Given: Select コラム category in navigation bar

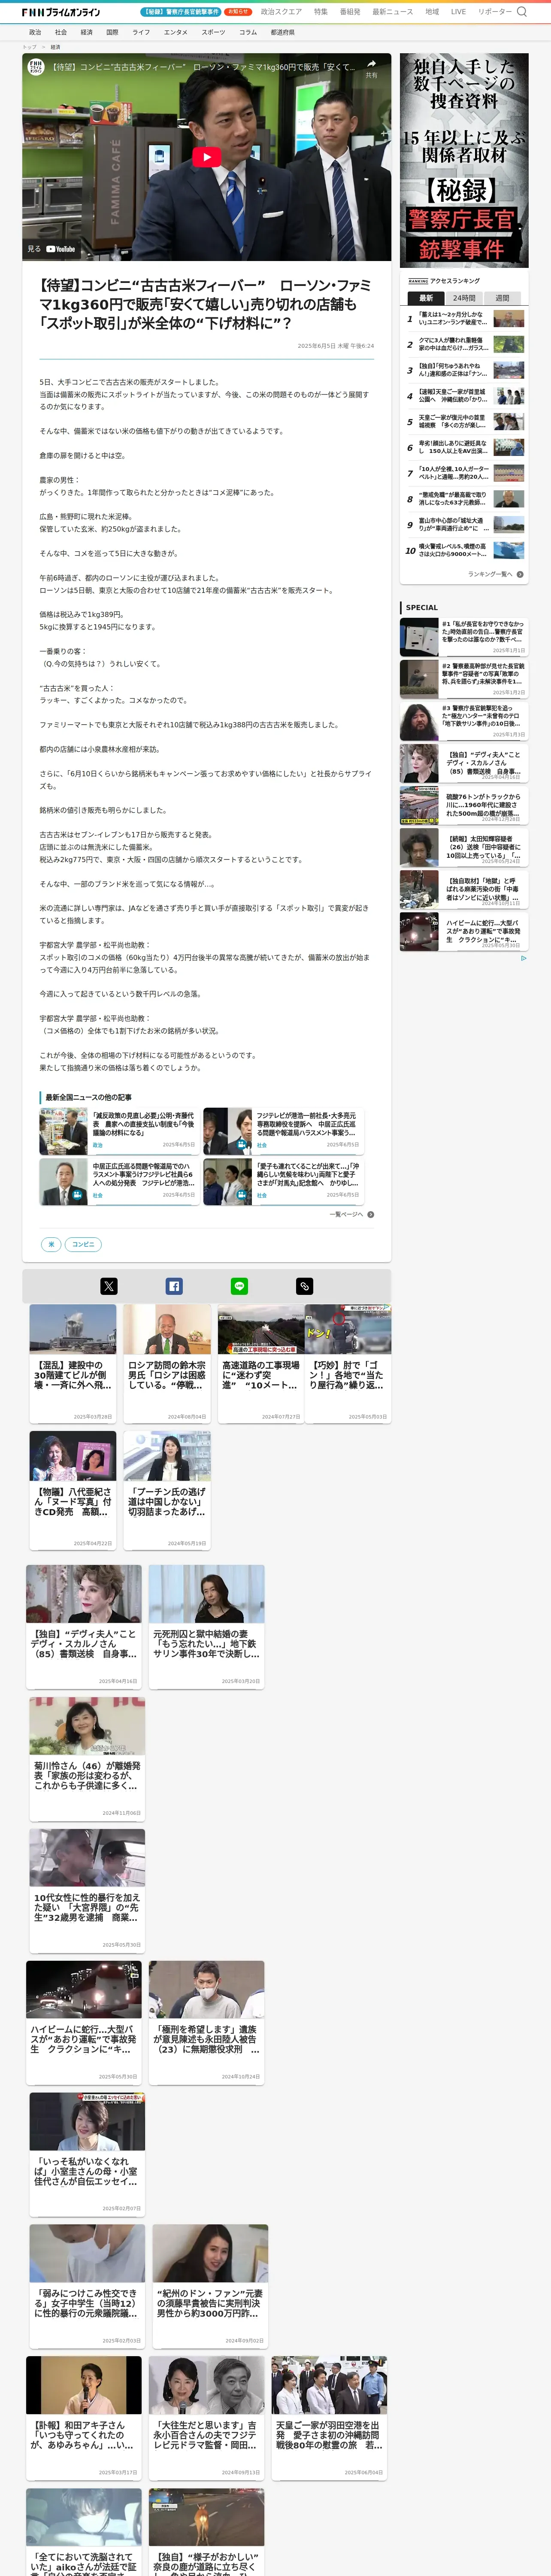Looking at the screenshot, I should 248,32.
